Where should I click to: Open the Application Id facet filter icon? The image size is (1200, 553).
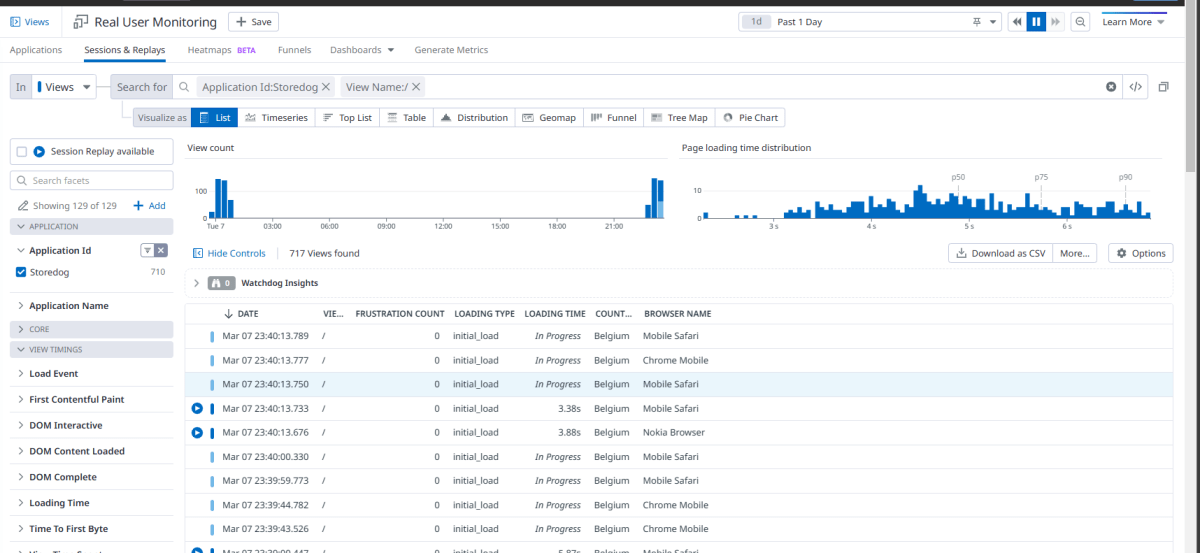coord(146,251)
